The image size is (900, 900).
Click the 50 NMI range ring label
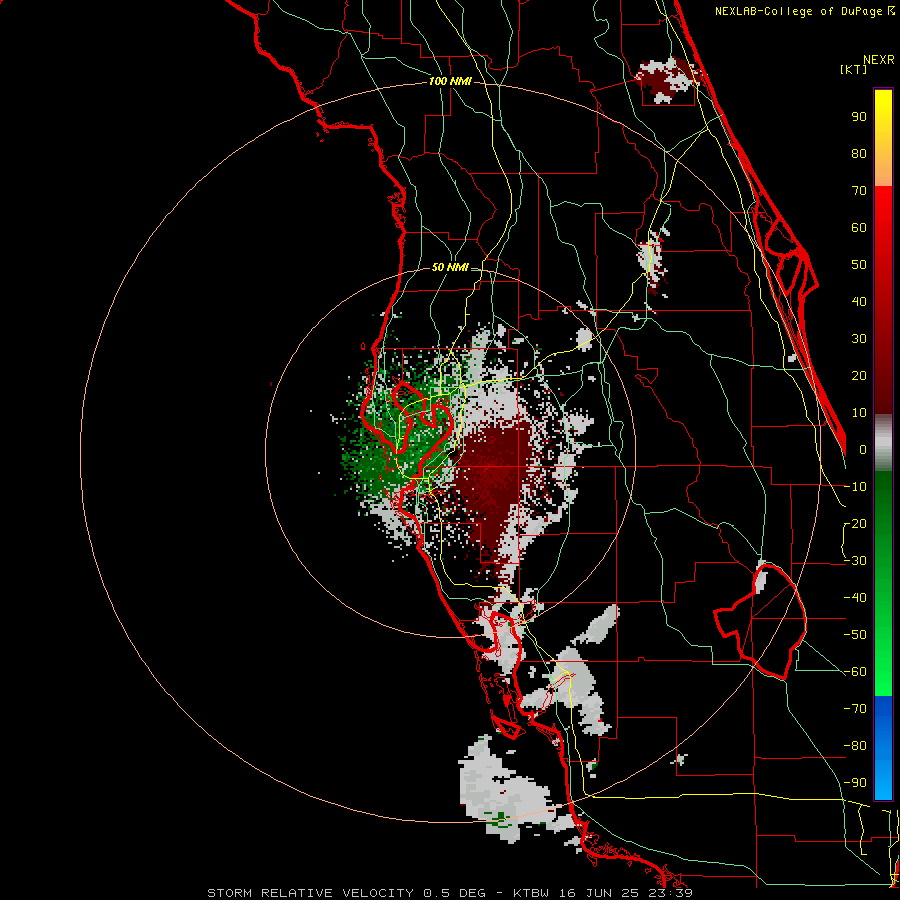(x=450, y=267)
